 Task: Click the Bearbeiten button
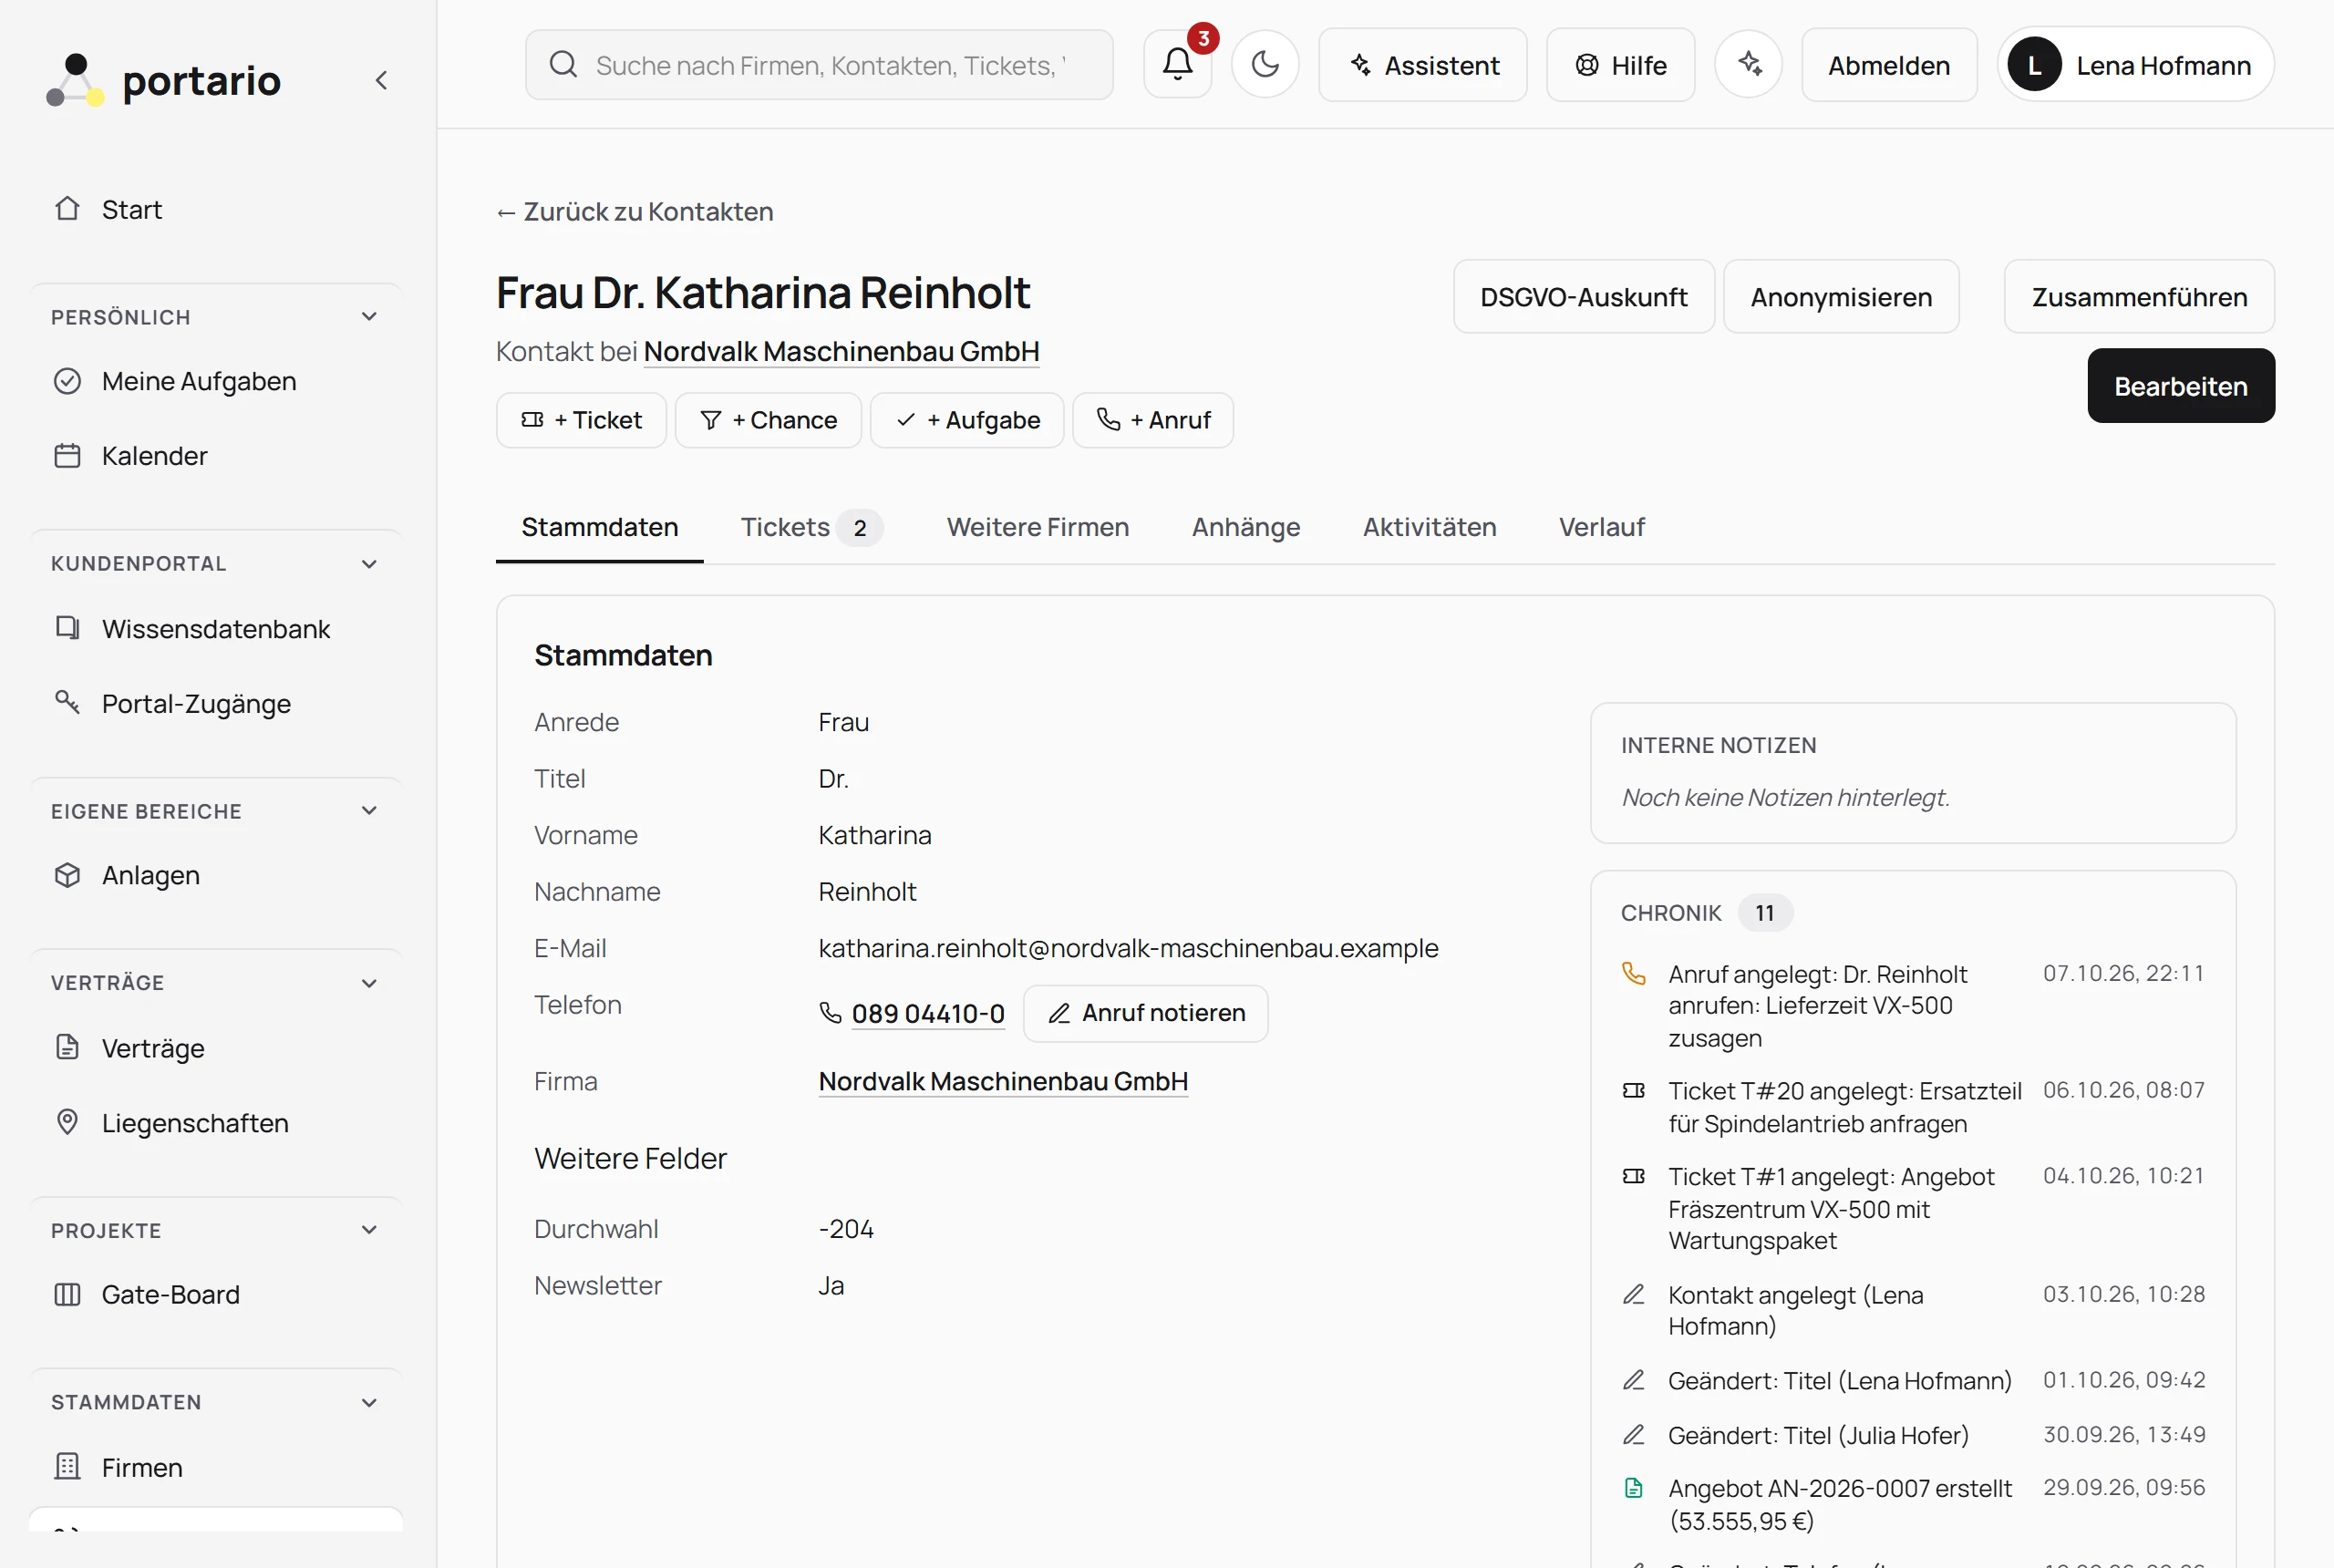click(2180, 386)
